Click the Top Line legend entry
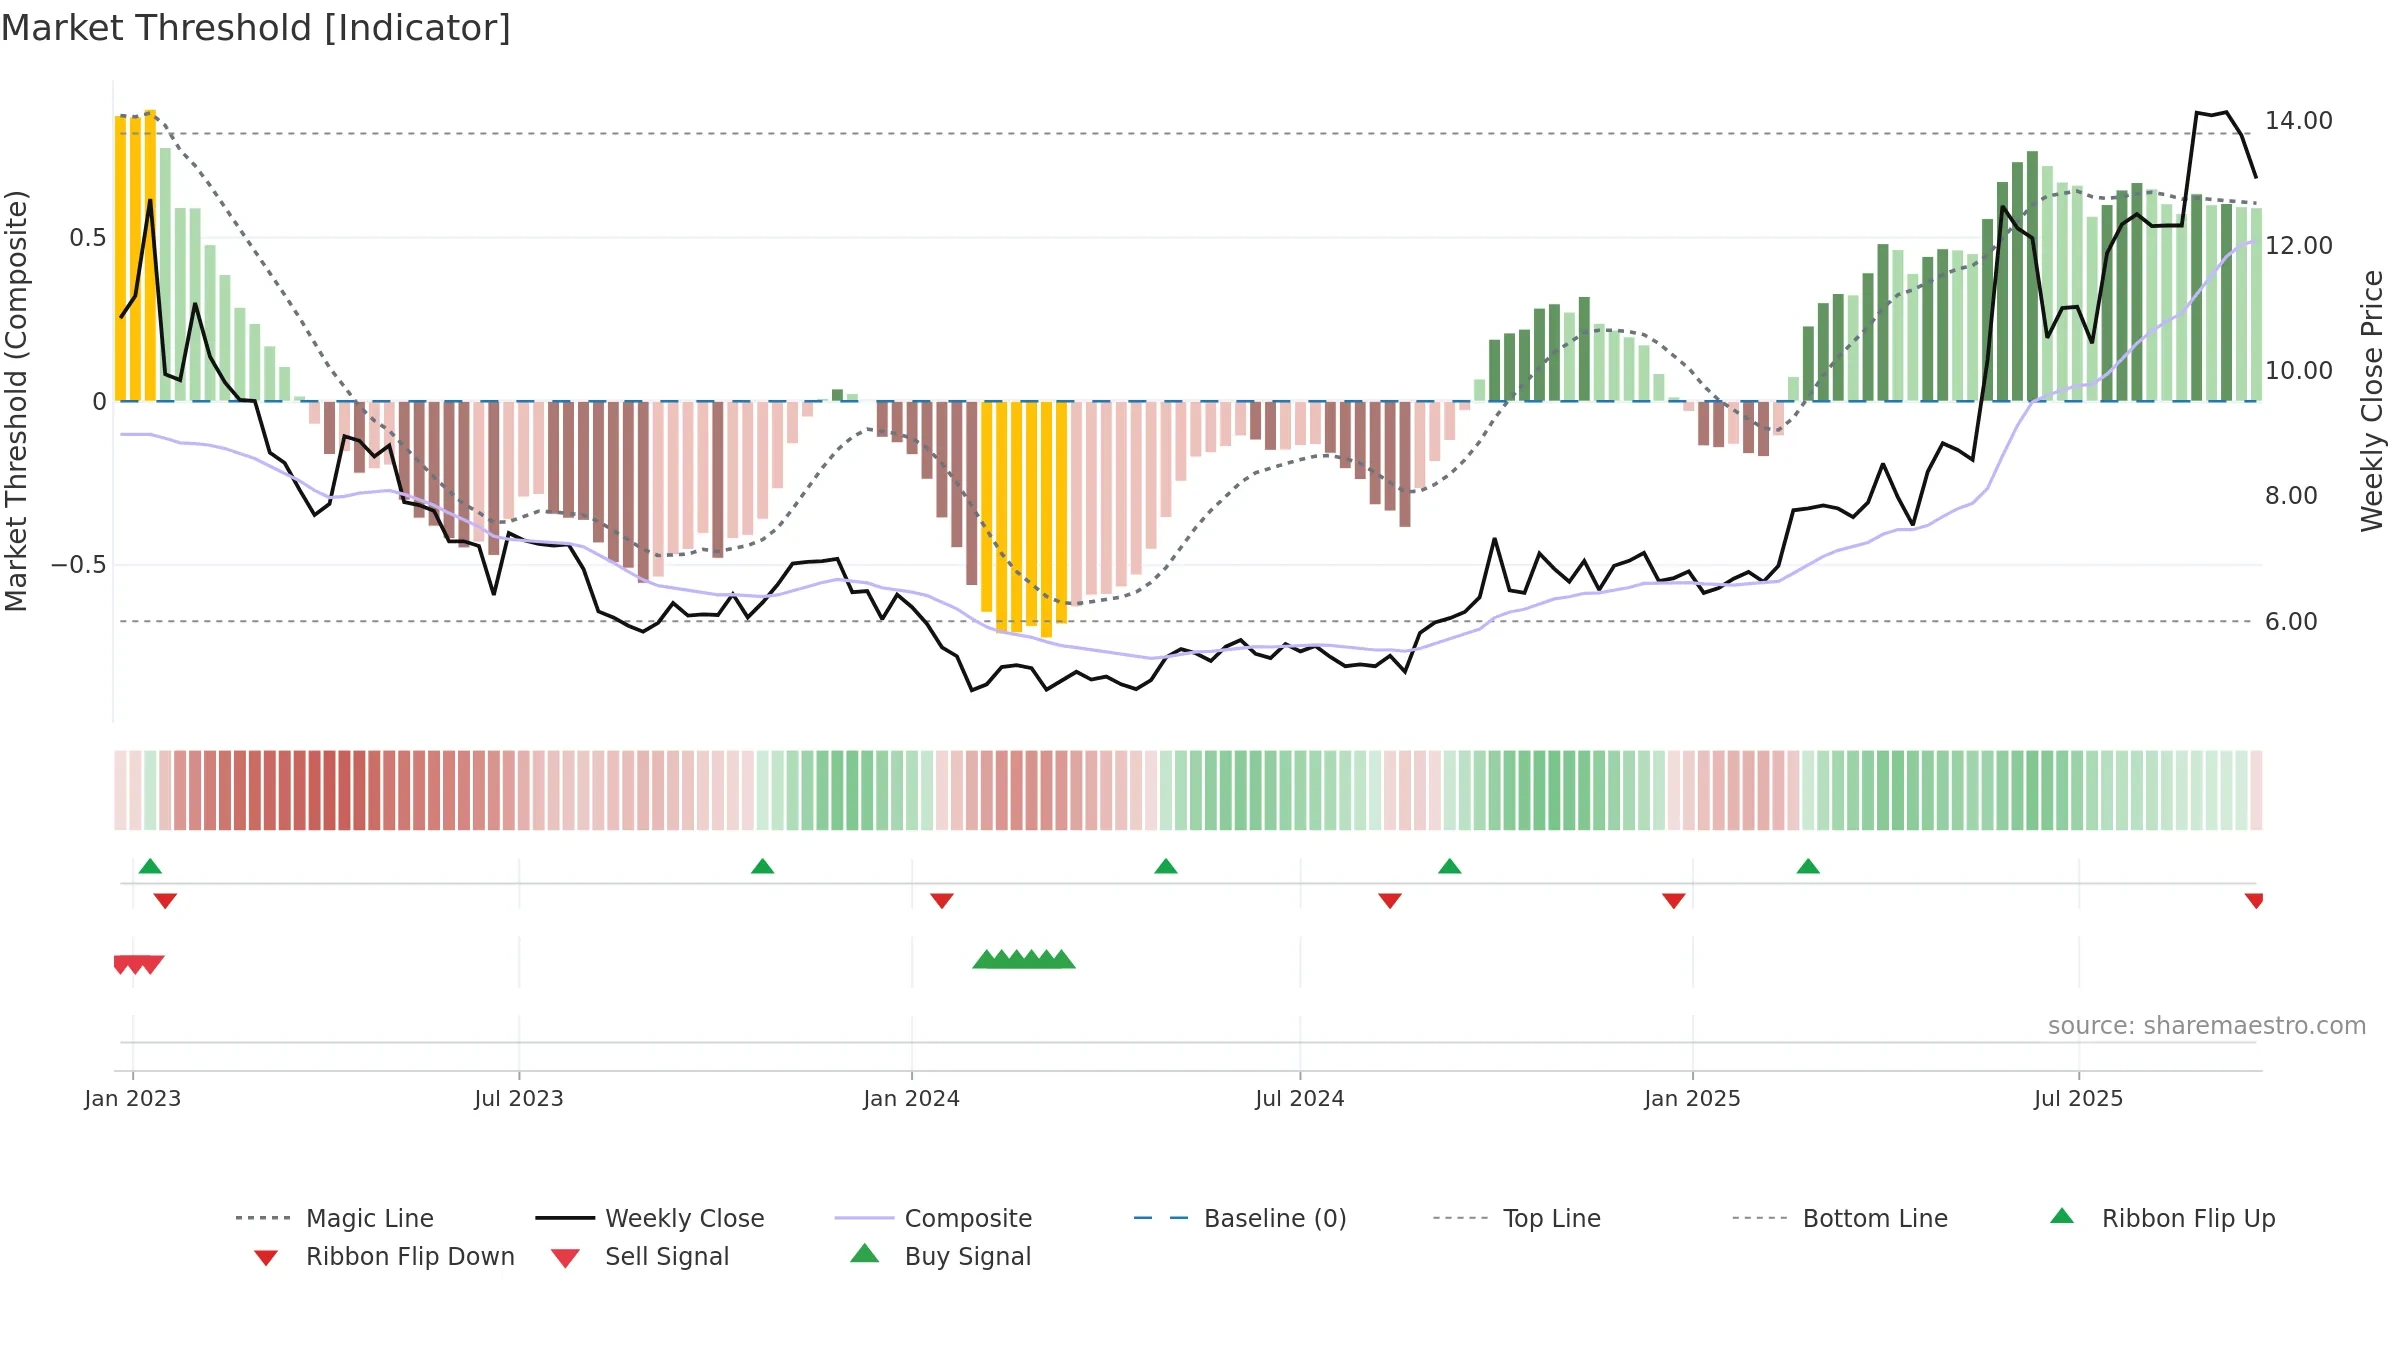Viewport: 2400px width, 1350px height. (1517, 1218)
